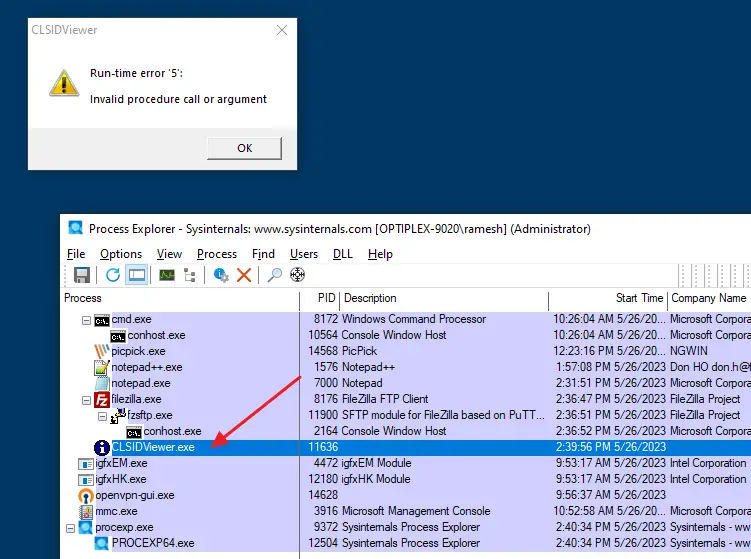Sort by the Start Time column header
The width and height of the screenshot is (751, 559).
coord(608,298)
